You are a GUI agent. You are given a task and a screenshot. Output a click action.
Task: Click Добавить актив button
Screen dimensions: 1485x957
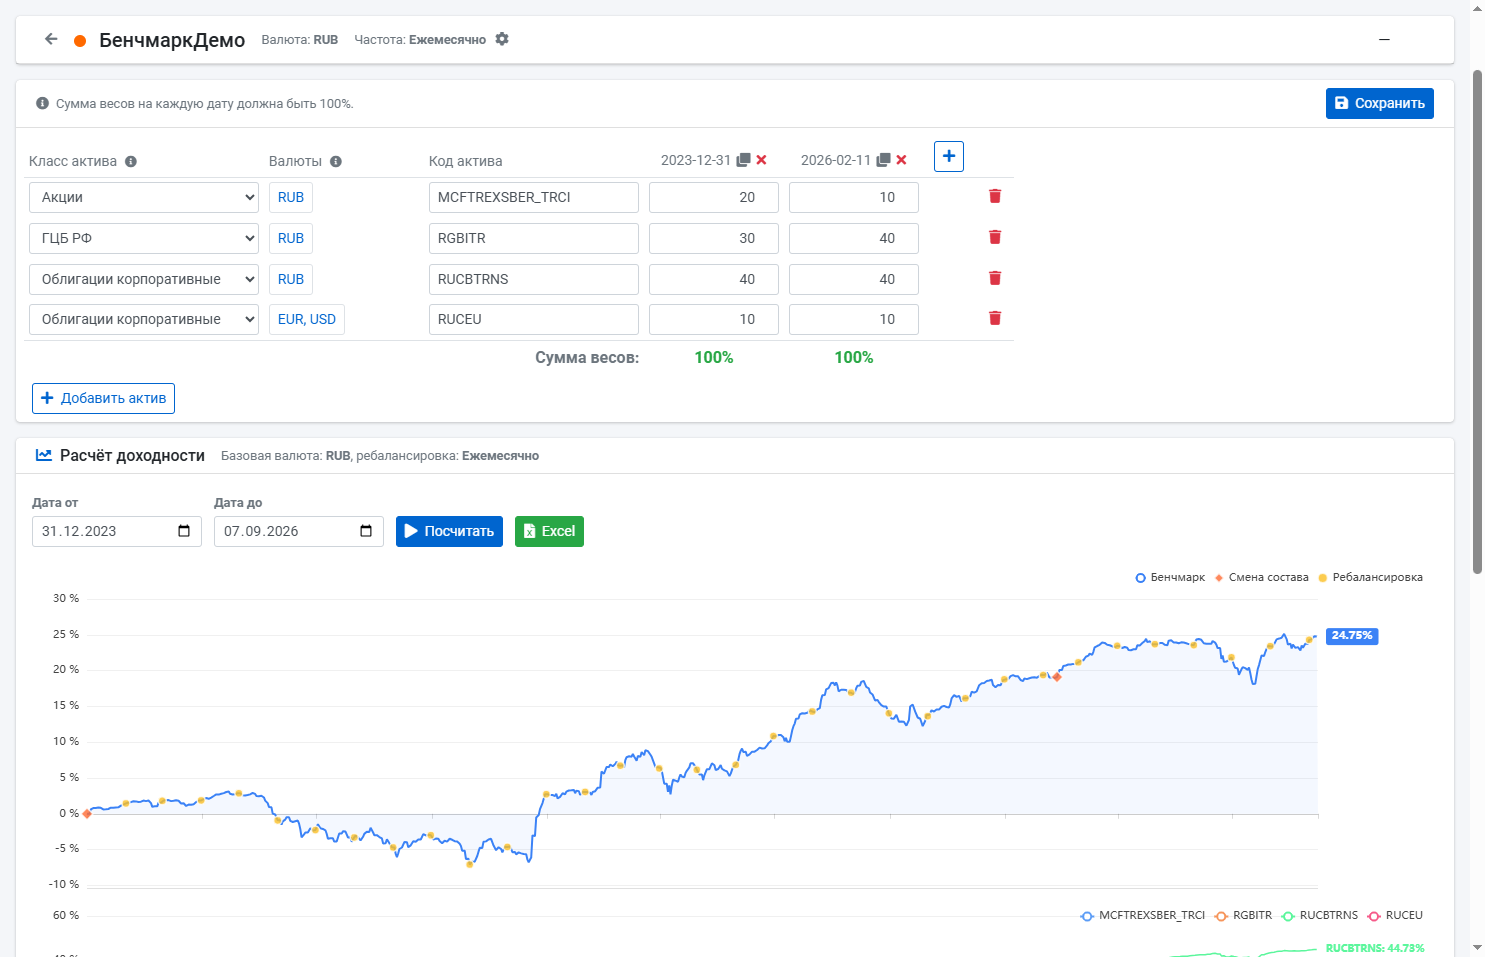pos(103,398)
